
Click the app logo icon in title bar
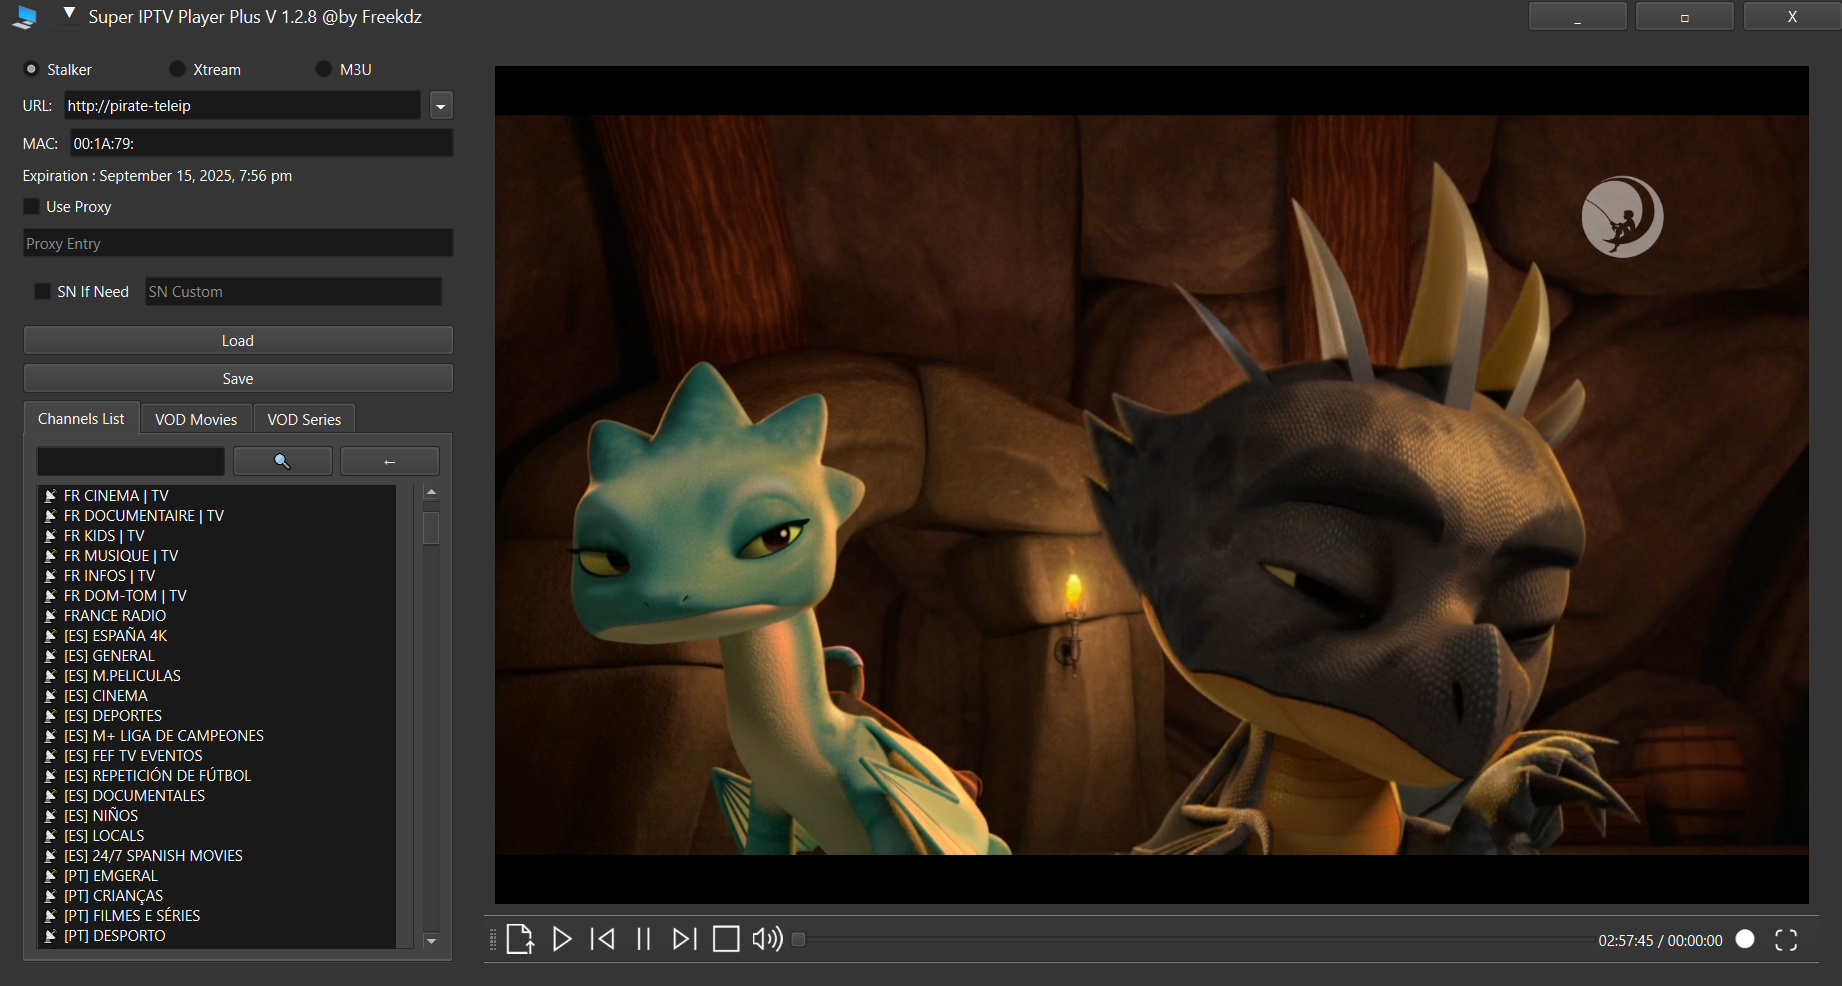(x=26, y=17)
